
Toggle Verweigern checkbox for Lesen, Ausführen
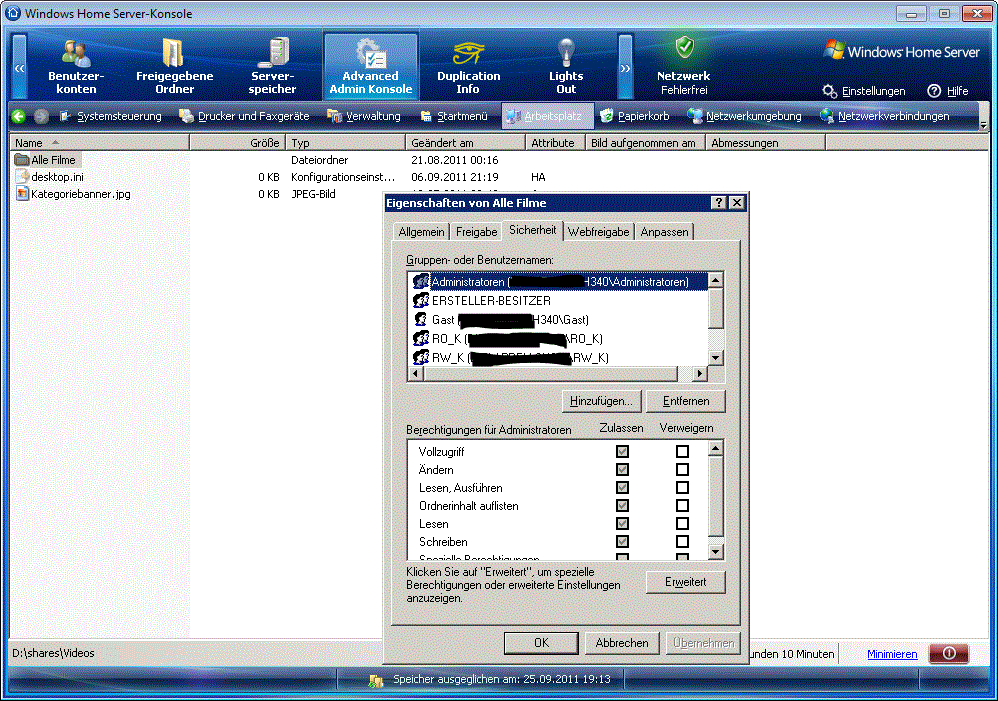682,488
